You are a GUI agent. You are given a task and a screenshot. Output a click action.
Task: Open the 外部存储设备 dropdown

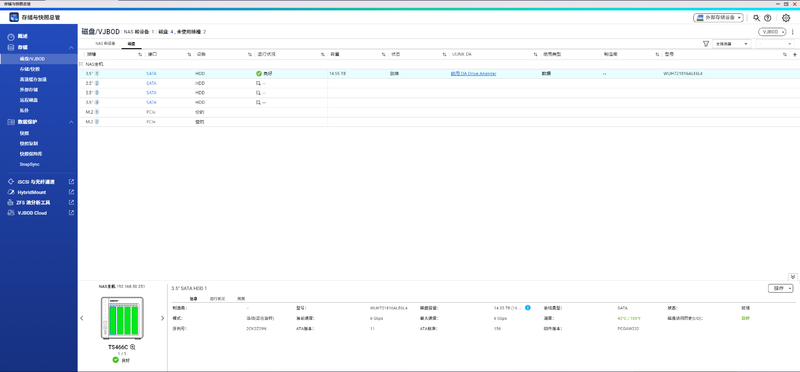(x=718, y=18)
